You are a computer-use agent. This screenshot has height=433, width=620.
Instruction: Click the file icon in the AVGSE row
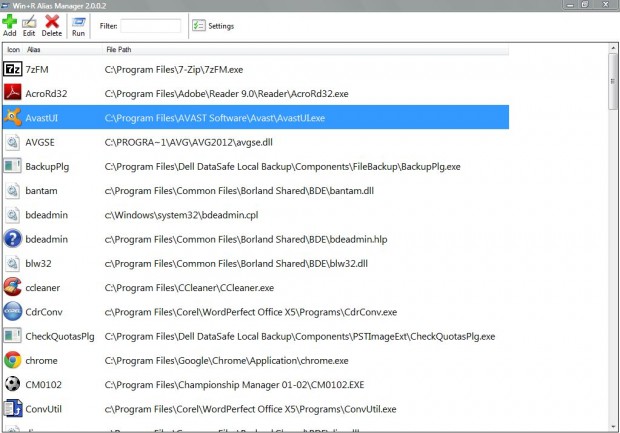tap(12, 142)
